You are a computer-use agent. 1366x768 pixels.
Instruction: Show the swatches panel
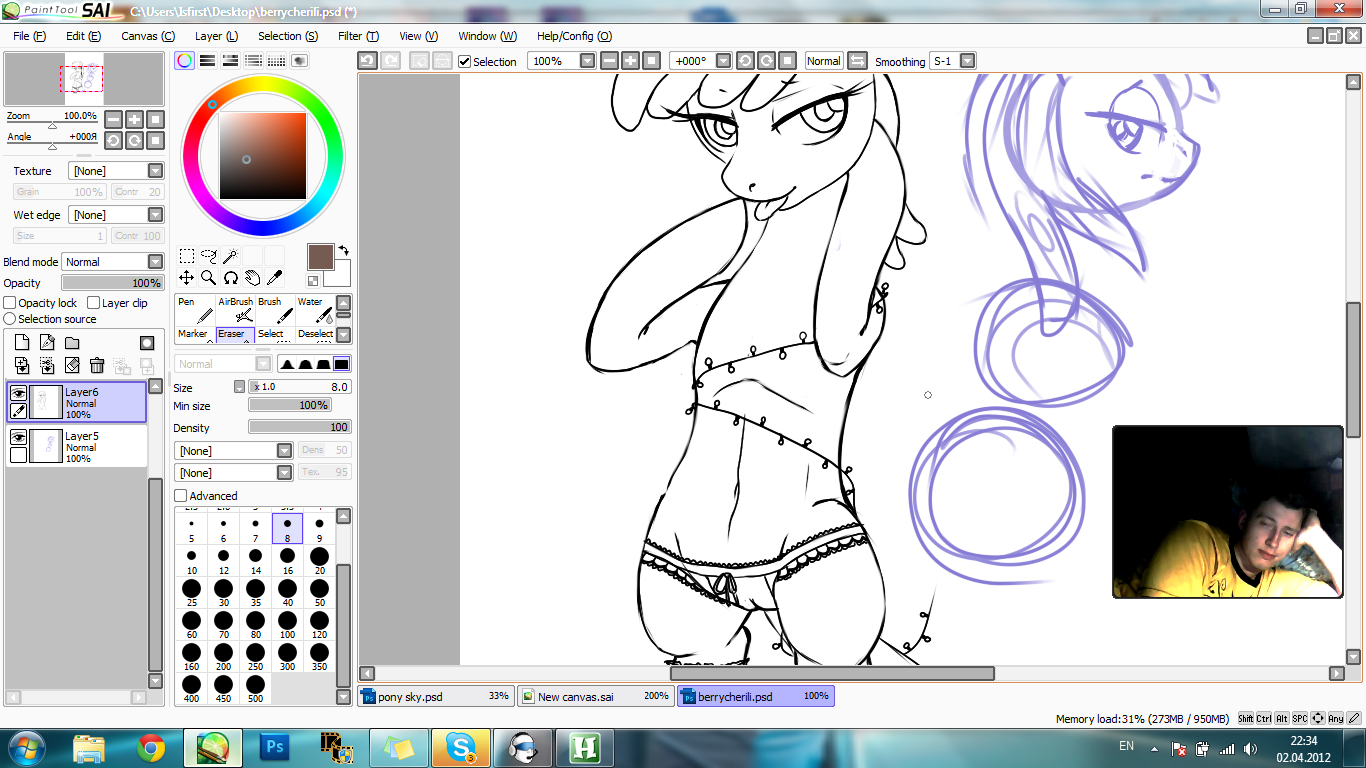(x=276, y=61)
